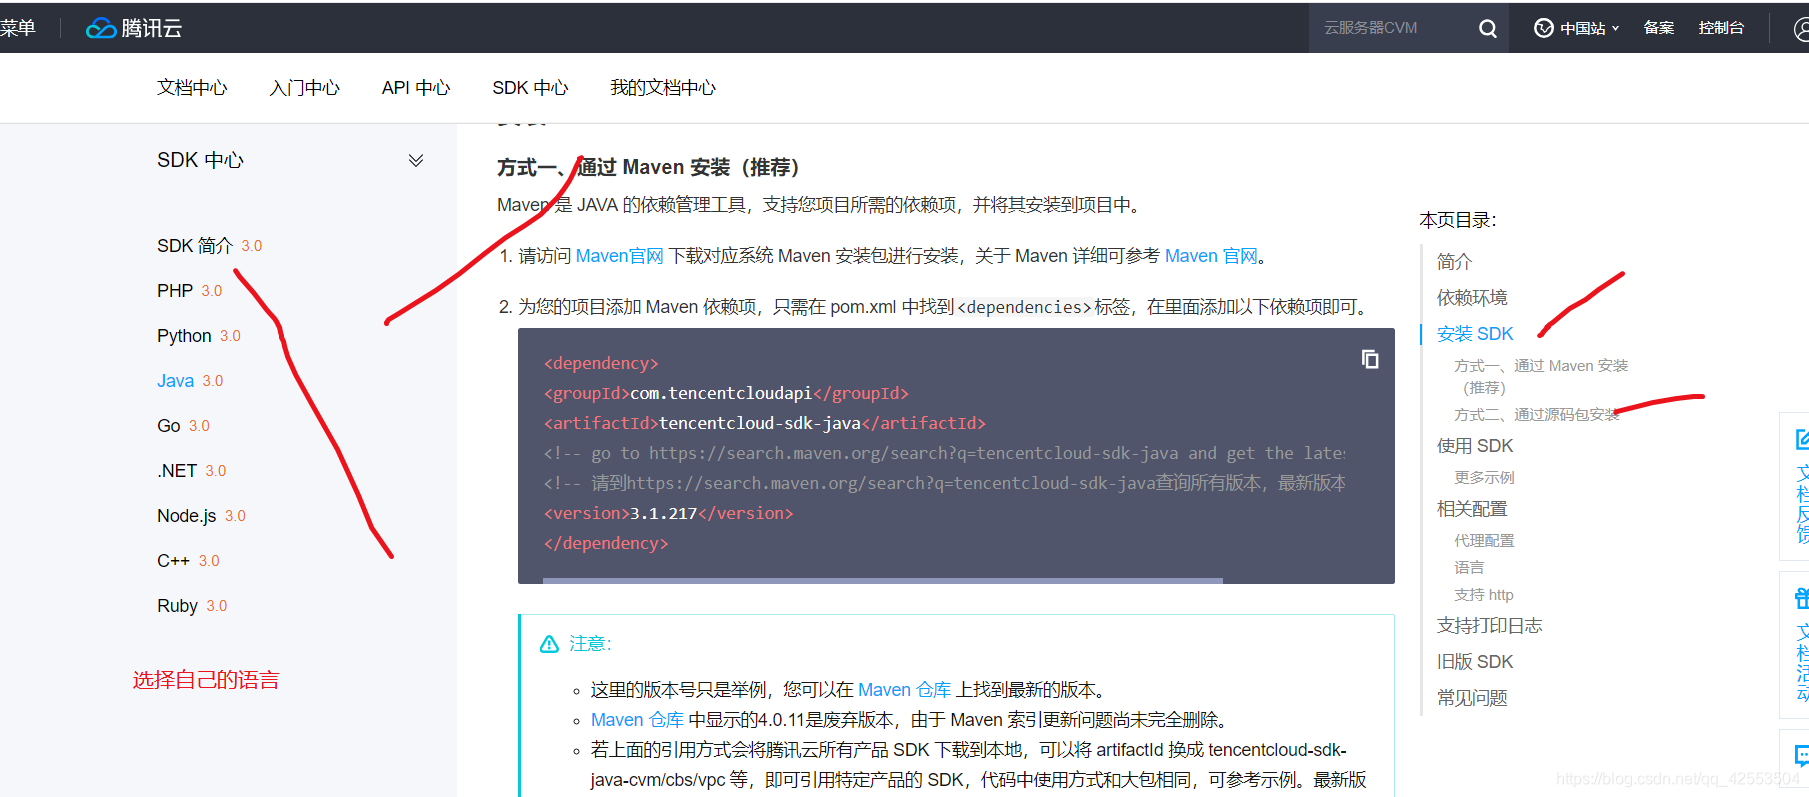The height and width of the screenshot is (797, 1809).
Task: Focus the 云服务器CVM search field
Action: 1394,28
